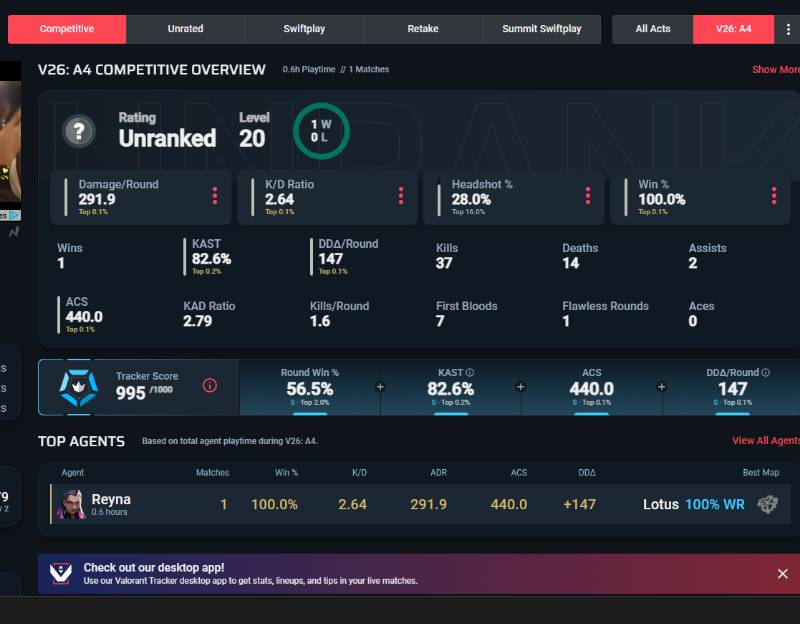Open the Reyna agent row

pyautogui.click(x=420, y=504)
